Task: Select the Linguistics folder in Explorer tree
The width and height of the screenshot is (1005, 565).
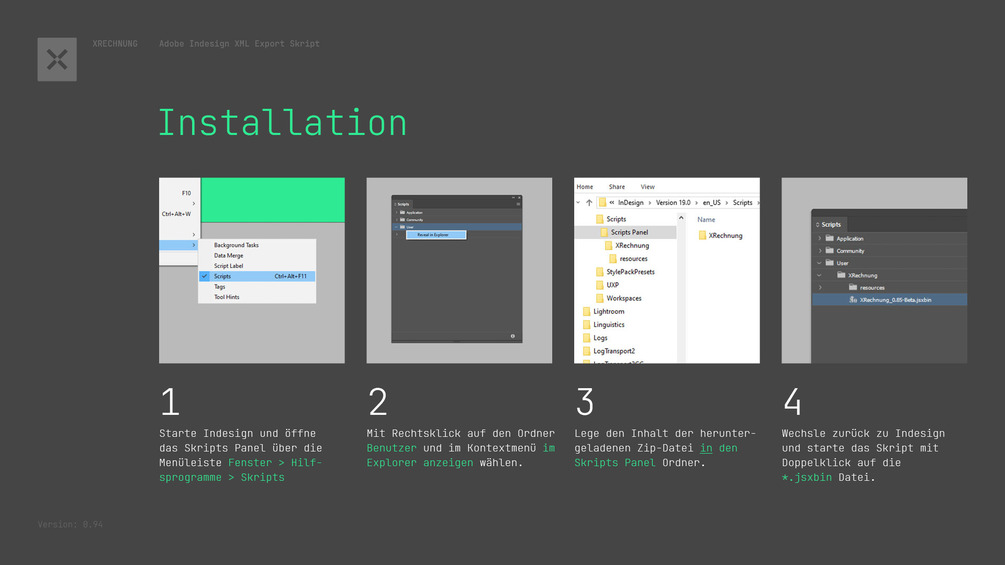Action: (x=603, y=325)
